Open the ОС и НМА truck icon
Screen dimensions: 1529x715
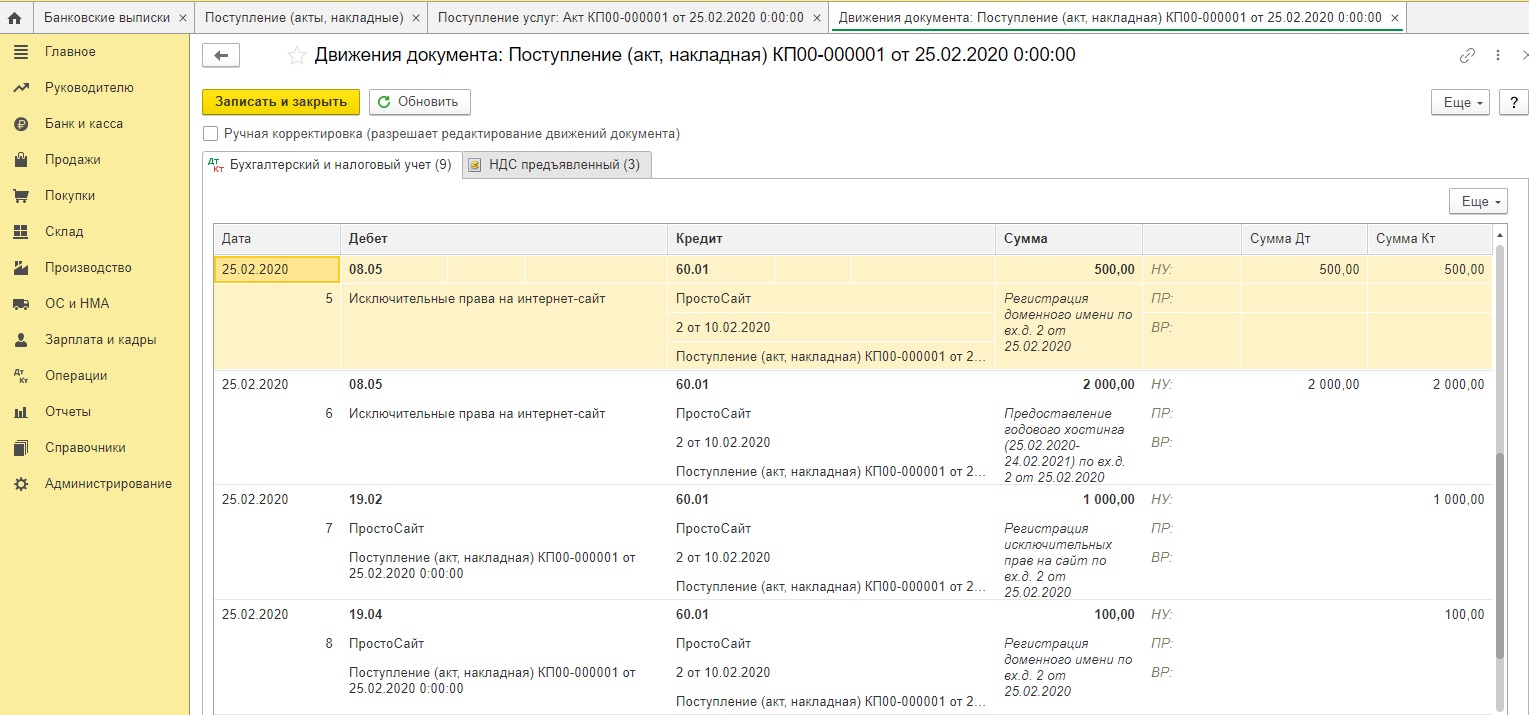coord(20,304)
